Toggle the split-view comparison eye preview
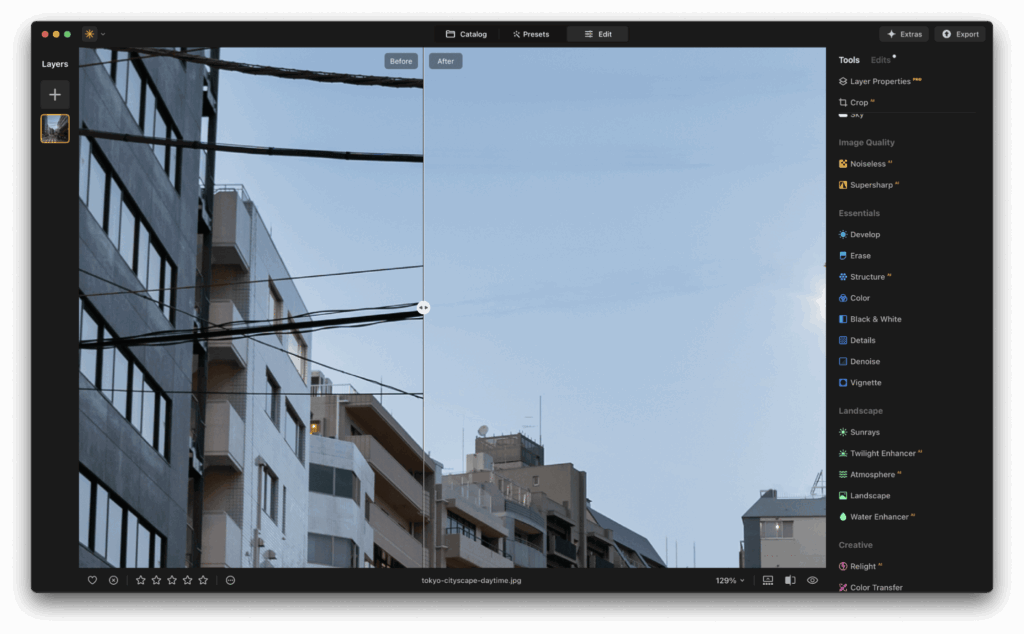The height and width of the screenshot is (634, 1024). [812, 579]
